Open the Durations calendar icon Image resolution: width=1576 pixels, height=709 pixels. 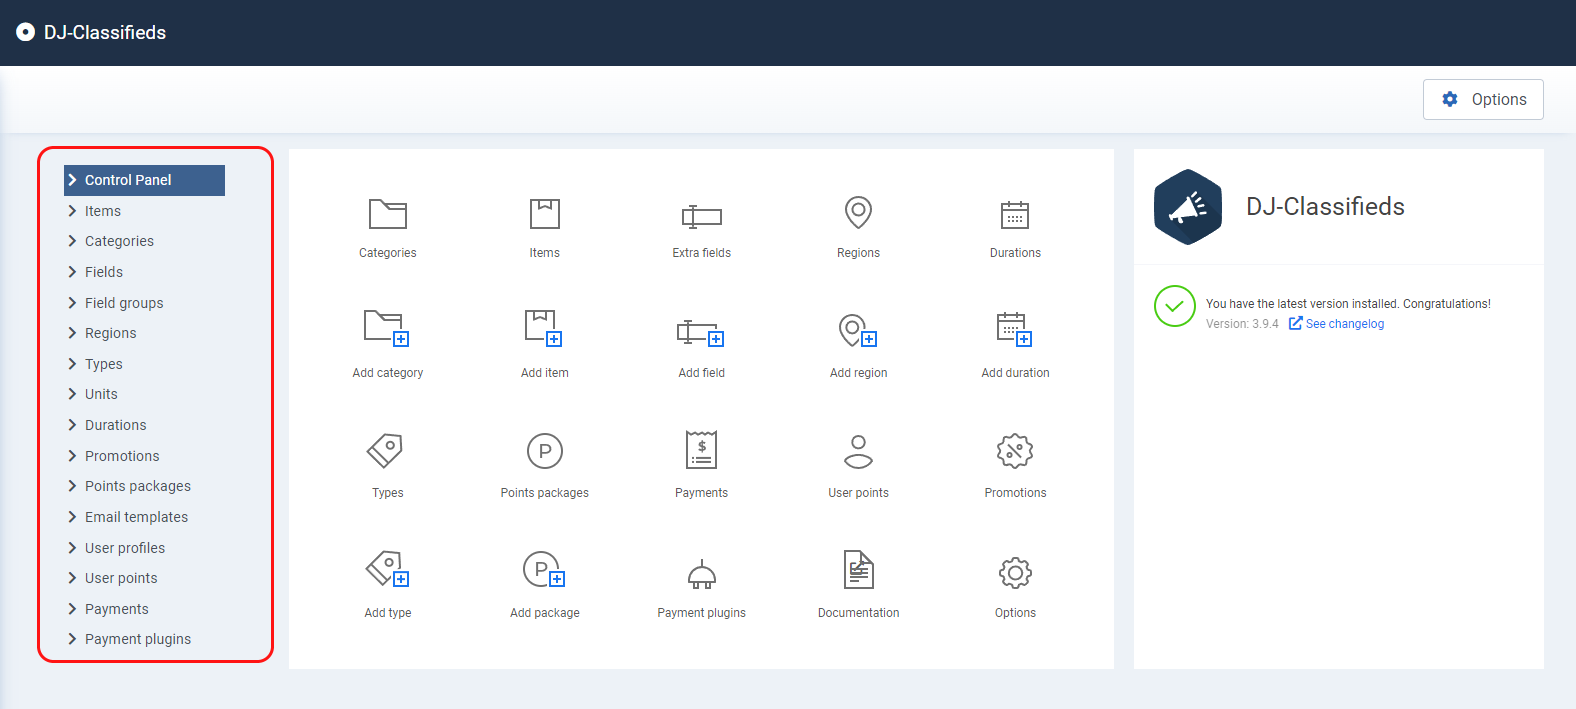click(x=1015, y=214)
